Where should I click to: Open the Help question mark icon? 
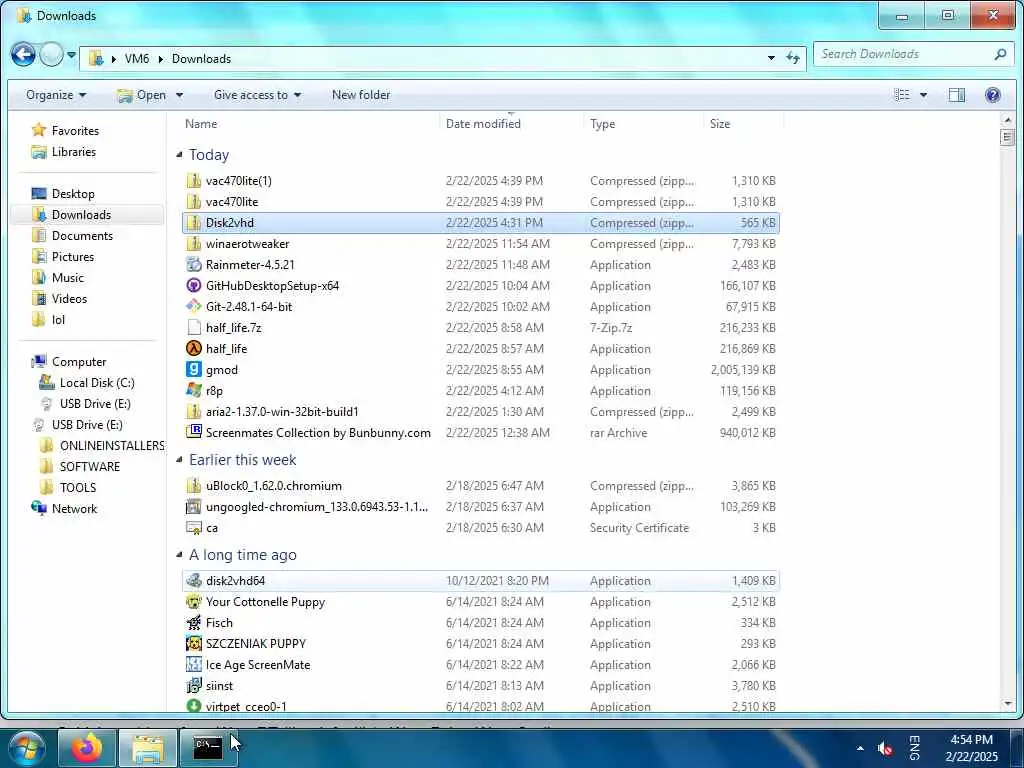pyautogui.click(x=993, y=95)
